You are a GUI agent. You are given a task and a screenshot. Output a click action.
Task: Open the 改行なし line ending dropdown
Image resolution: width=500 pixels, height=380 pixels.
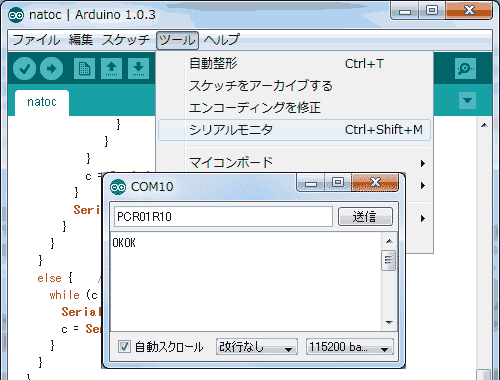point(257,347)
